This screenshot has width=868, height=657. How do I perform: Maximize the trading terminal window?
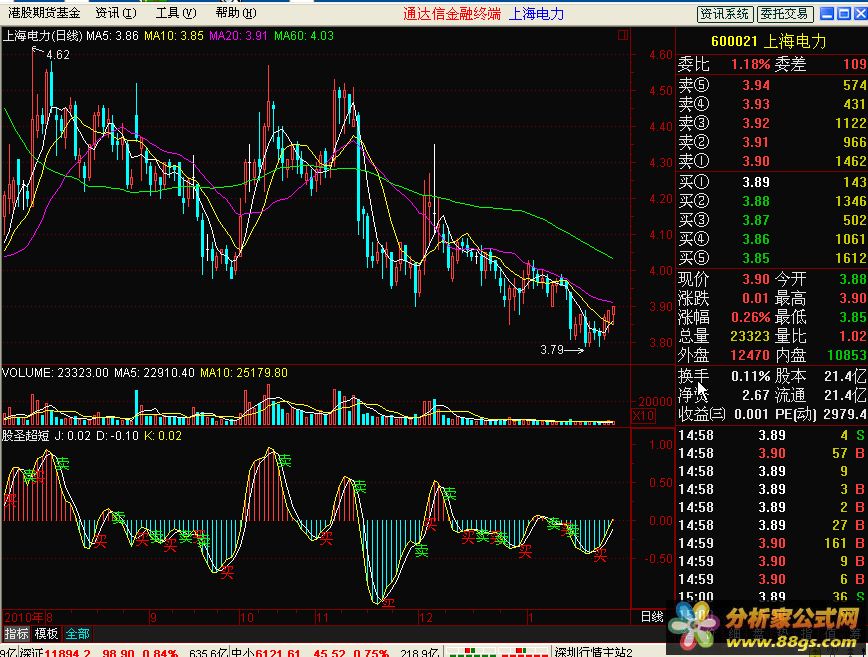[844, 13]
